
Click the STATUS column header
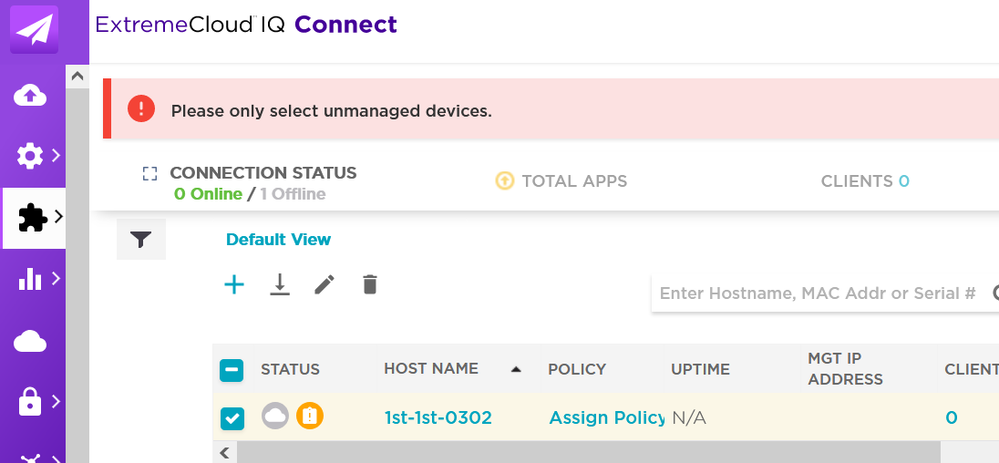click(290, 369)
